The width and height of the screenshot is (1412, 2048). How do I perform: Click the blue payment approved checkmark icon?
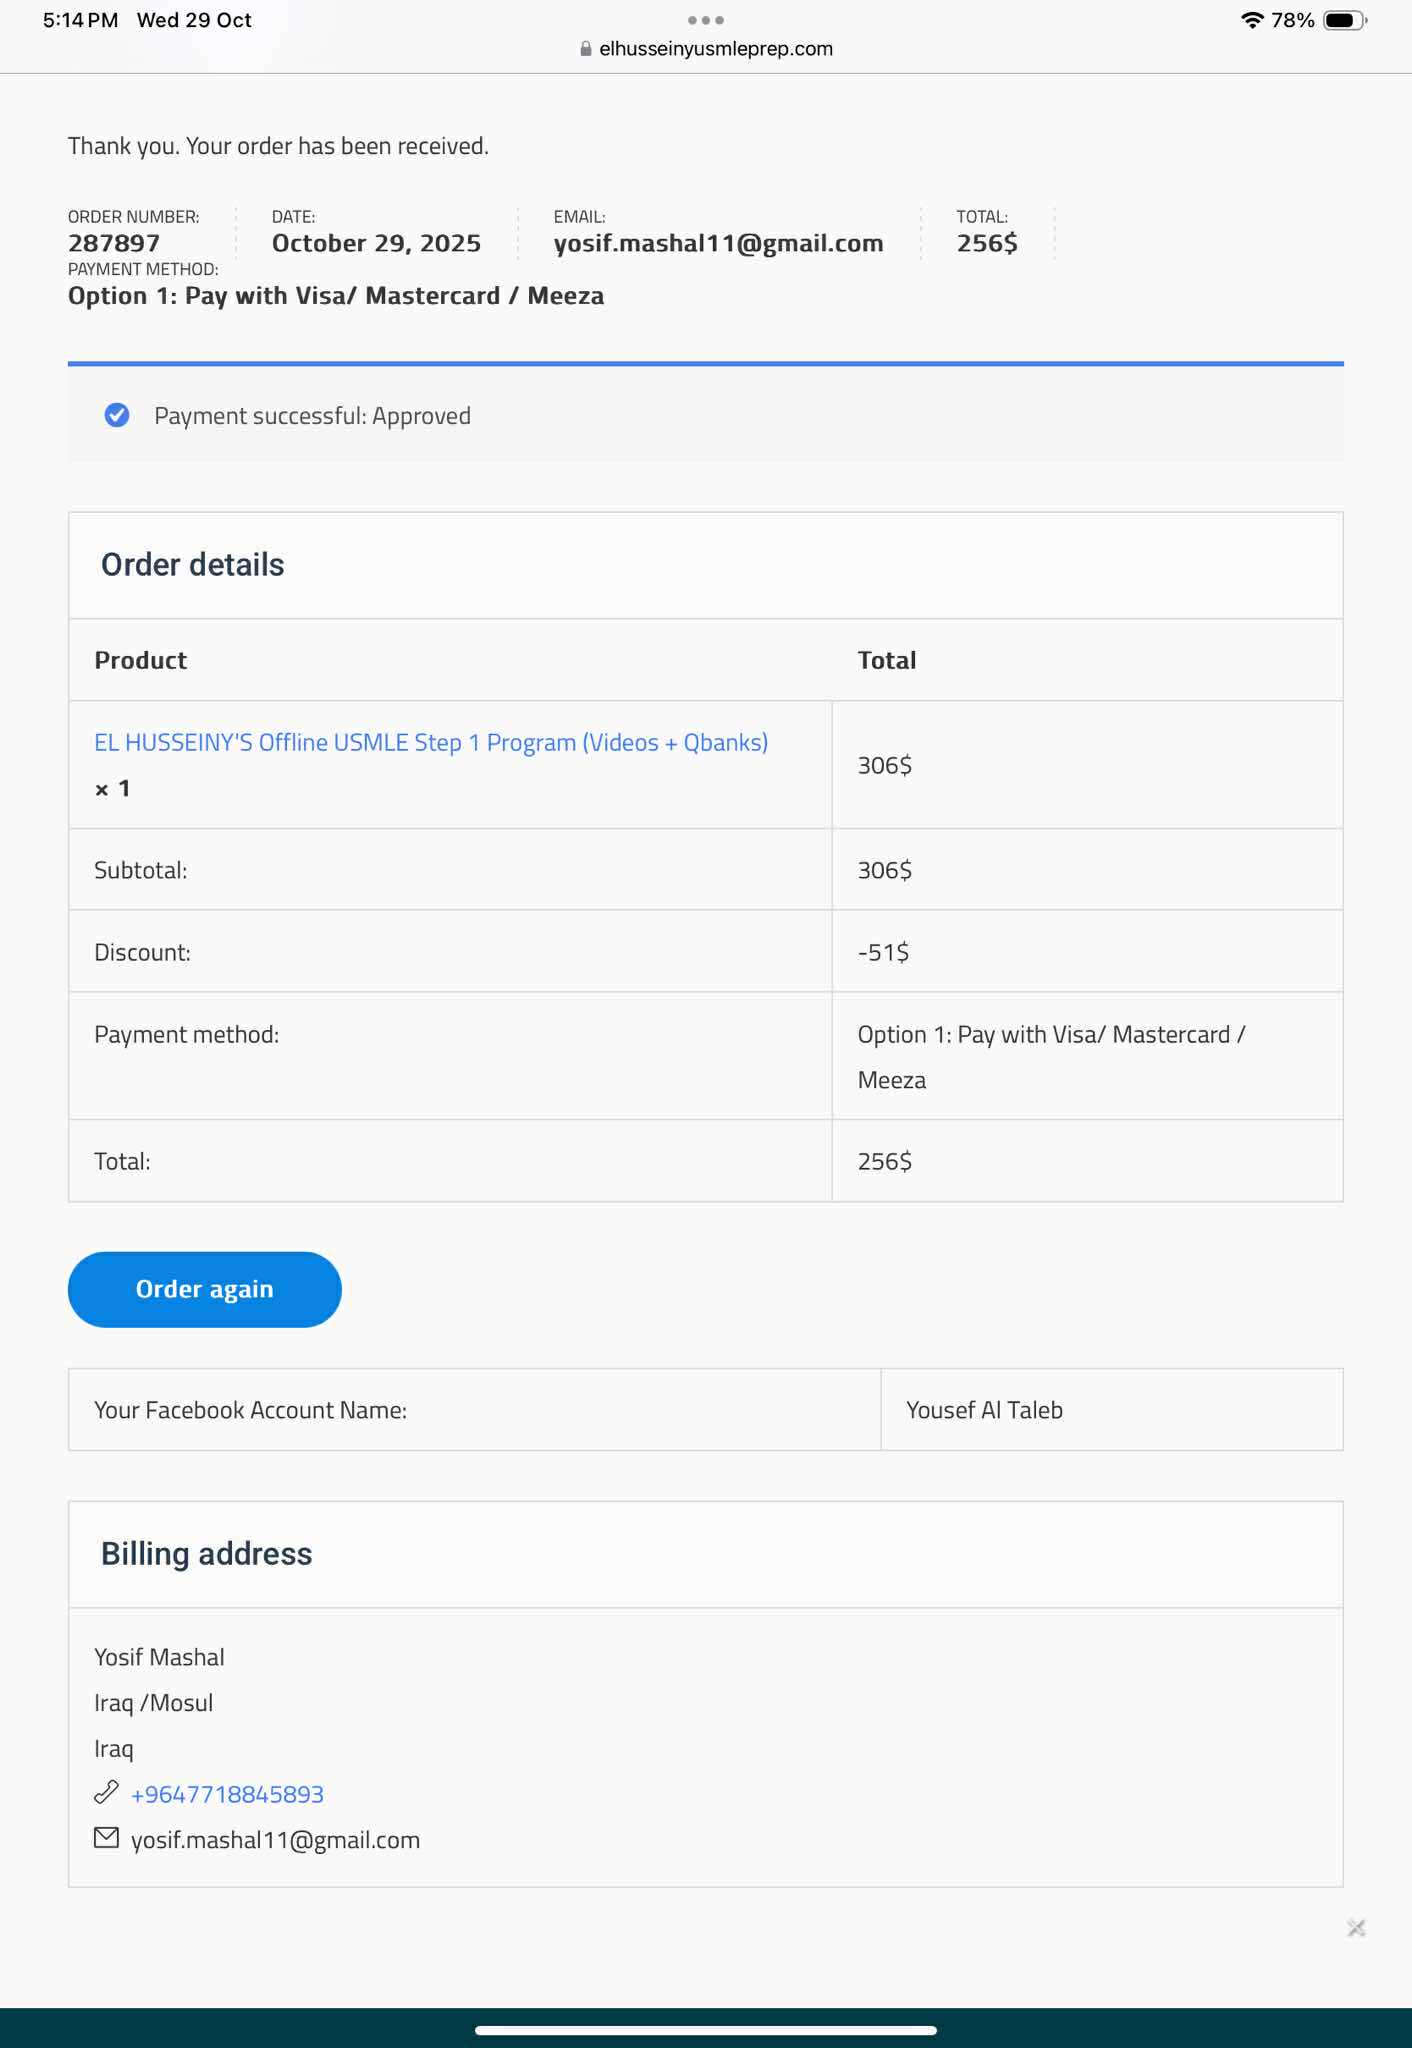(x=117, y=415)
